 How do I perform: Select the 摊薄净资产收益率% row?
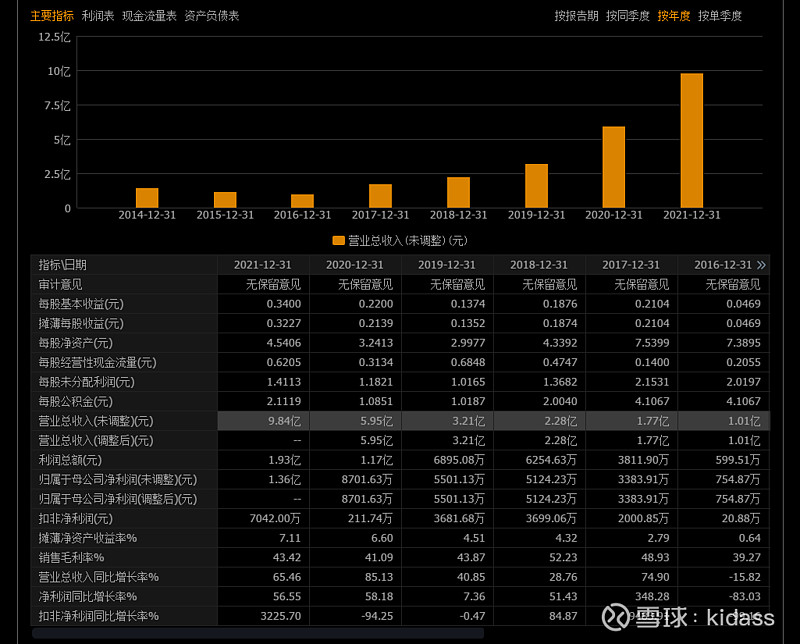(x=400, y=538)
